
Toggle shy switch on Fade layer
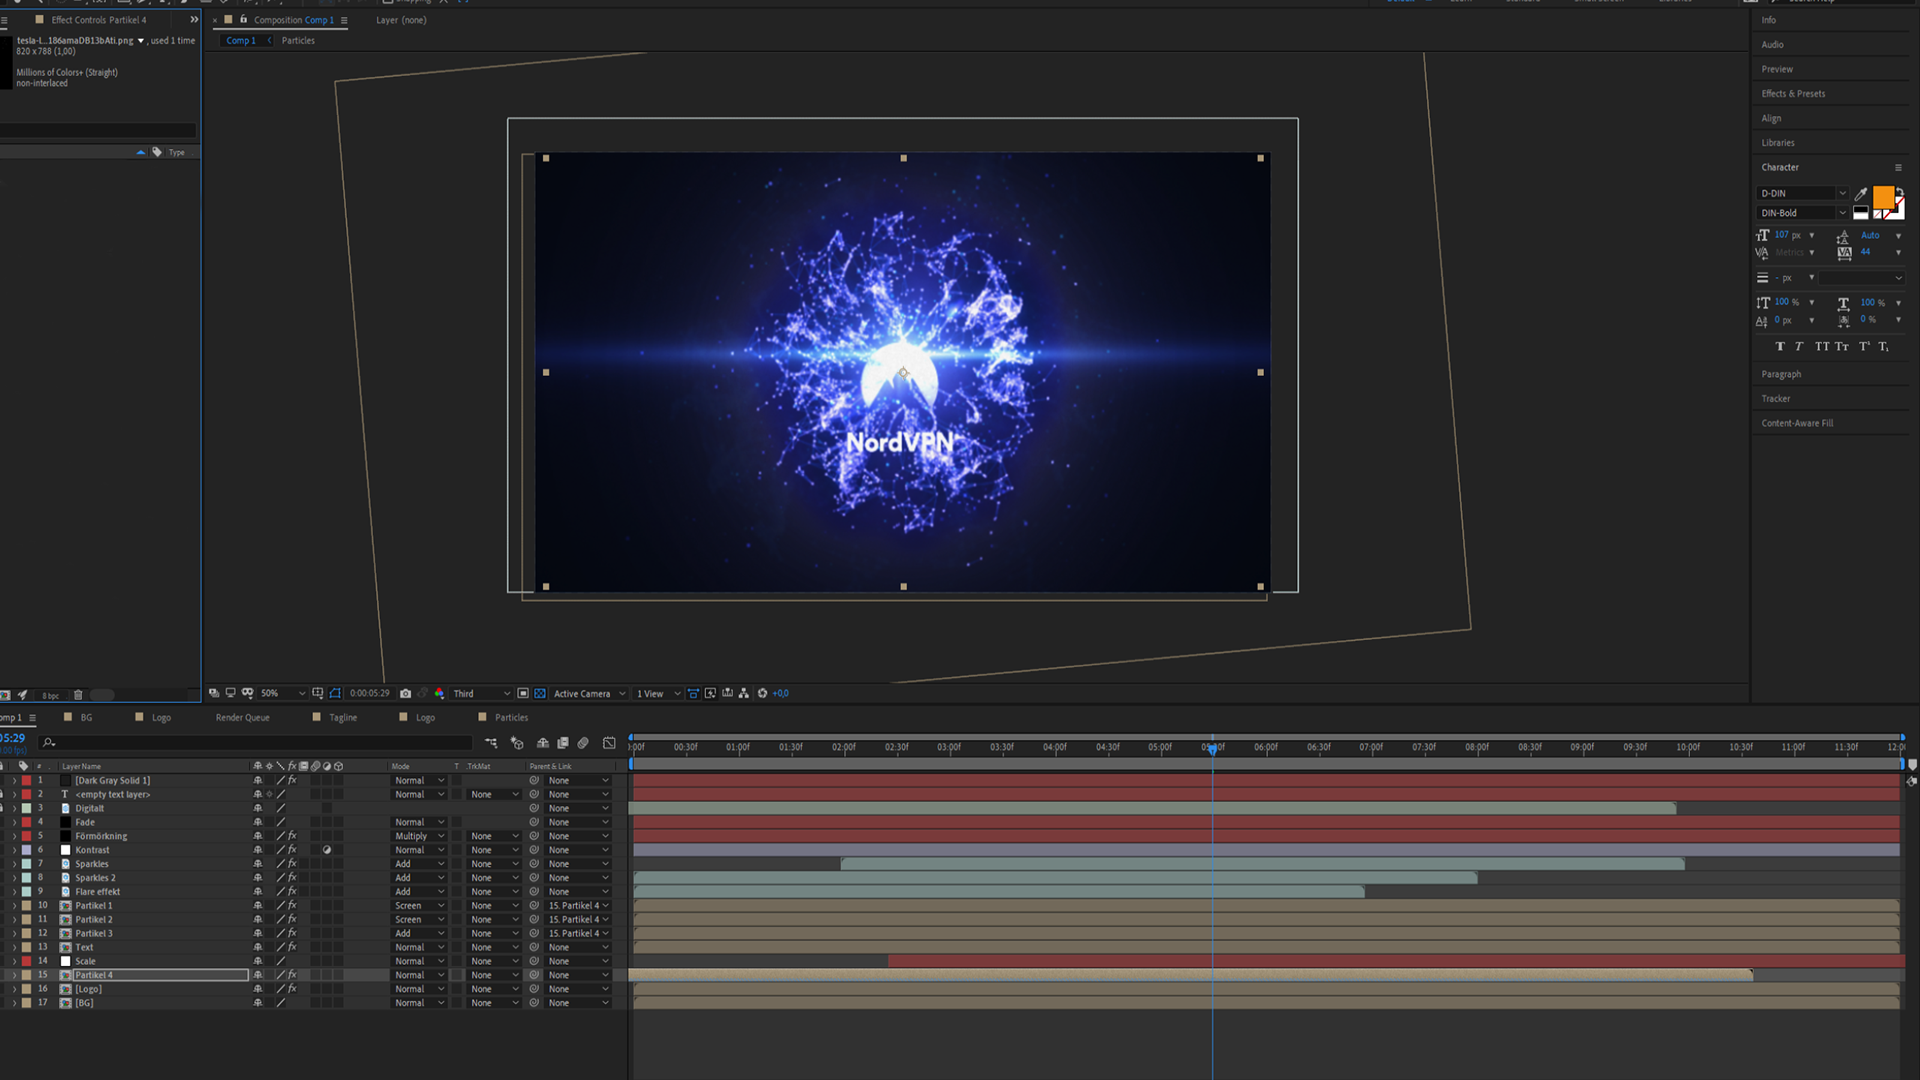258,822
